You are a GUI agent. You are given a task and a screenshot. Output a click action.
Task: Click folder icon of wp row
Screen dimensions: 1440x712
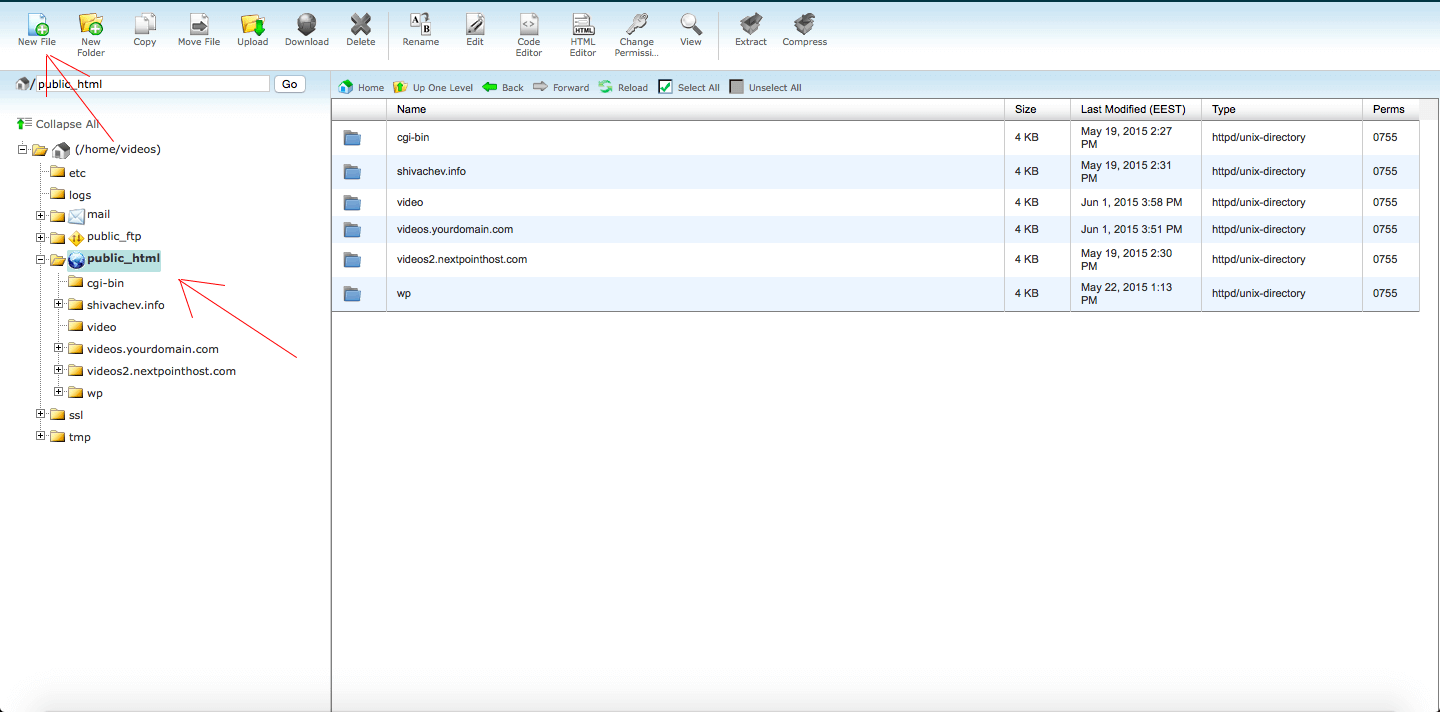tap(352, 294)
